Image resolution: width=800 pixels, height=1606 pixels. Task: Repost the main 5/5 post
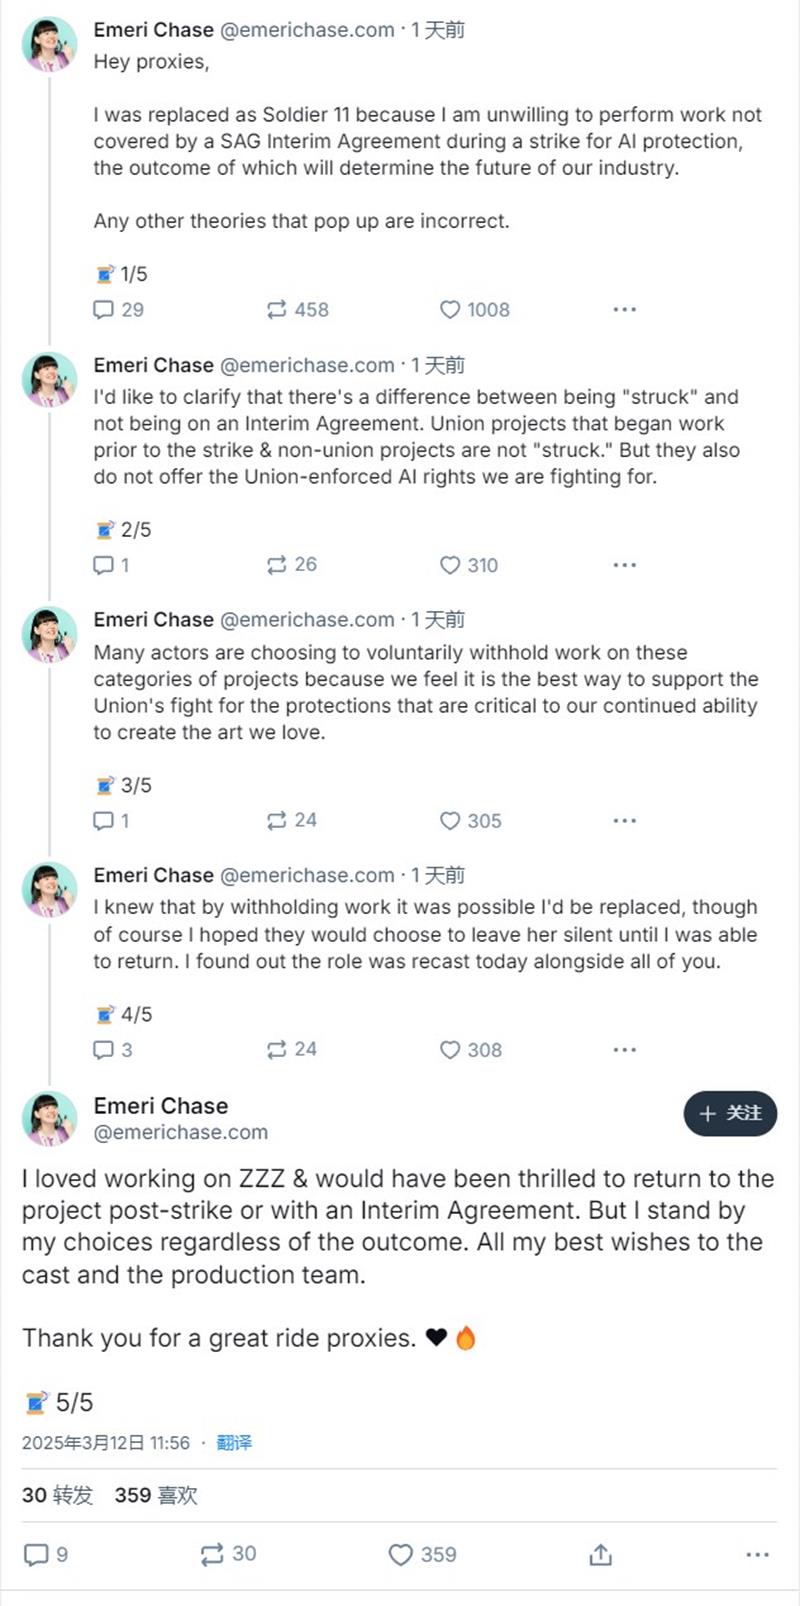pyautogui.click(x=212, y=1554)
